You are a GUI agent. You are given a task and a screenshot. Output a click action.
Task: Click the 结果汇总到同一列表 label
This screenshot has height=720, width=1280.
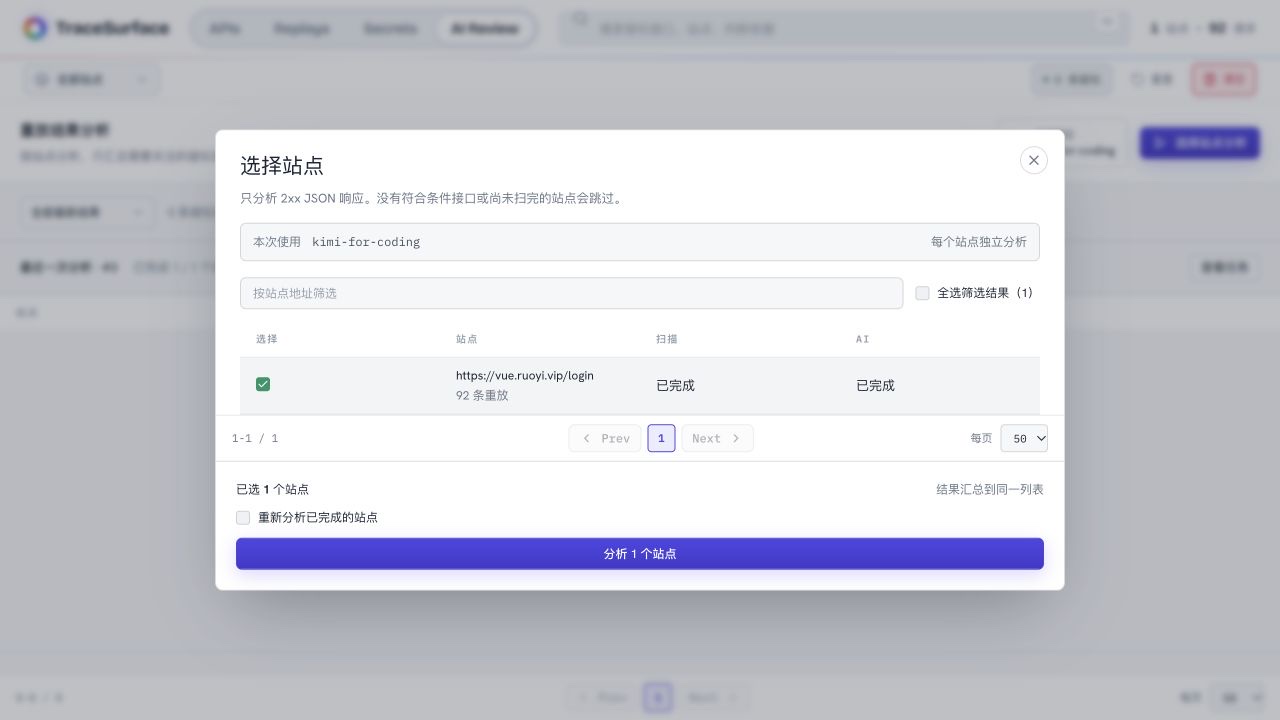(x=990, y=489)
